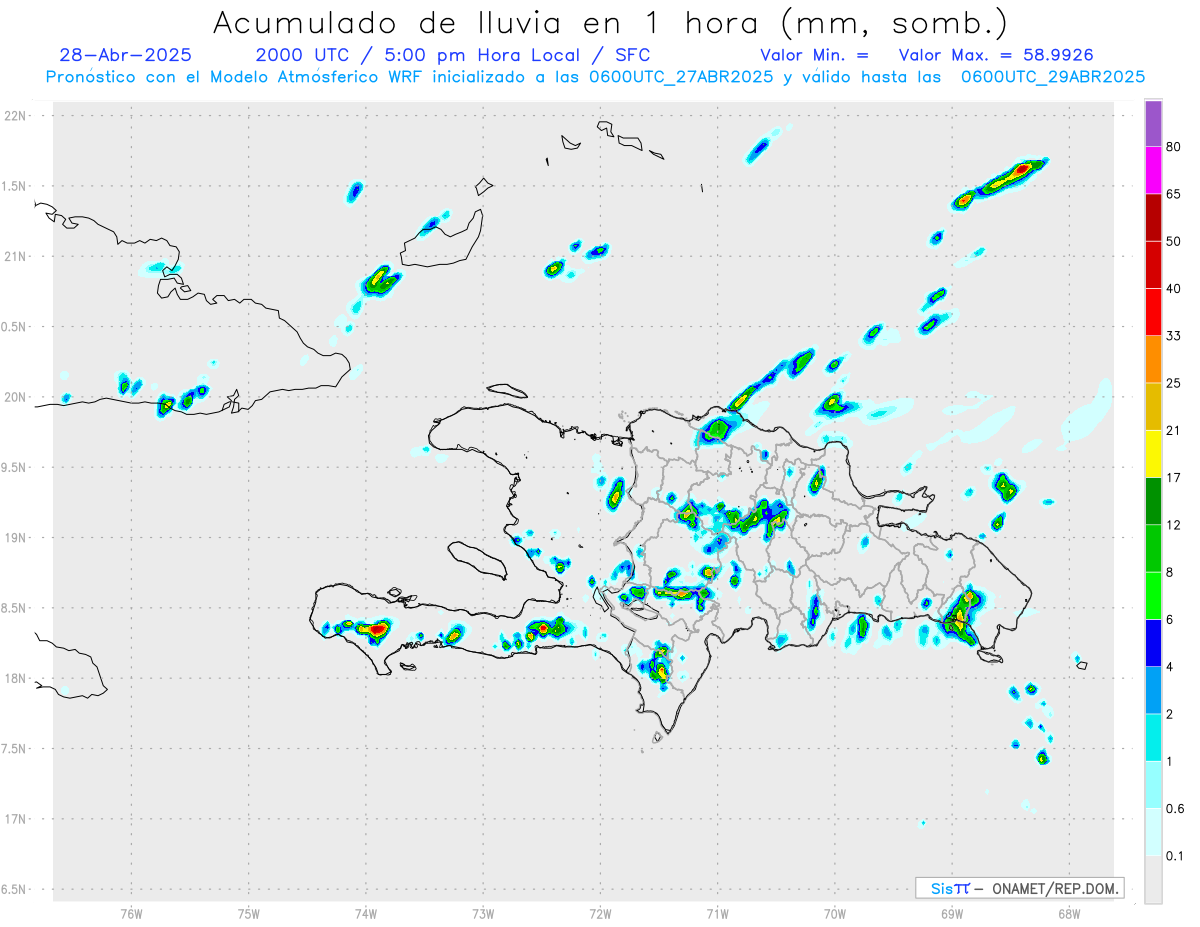Click the '22N' latitude label
This screenshot has height=927, width=1200.
tap(16, 115)
